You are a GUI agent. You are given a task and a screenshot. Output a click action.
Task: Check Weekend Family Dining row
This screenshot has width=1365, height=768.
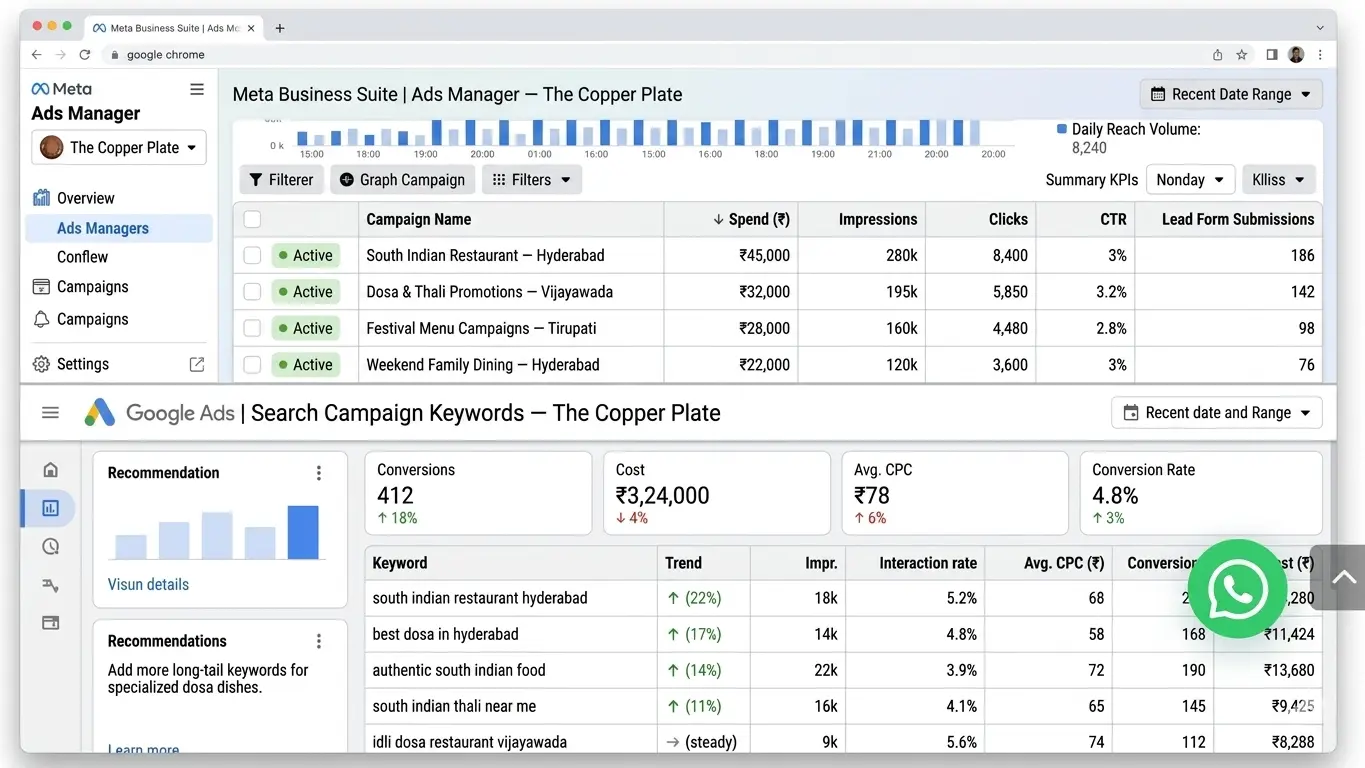point(252,365)
